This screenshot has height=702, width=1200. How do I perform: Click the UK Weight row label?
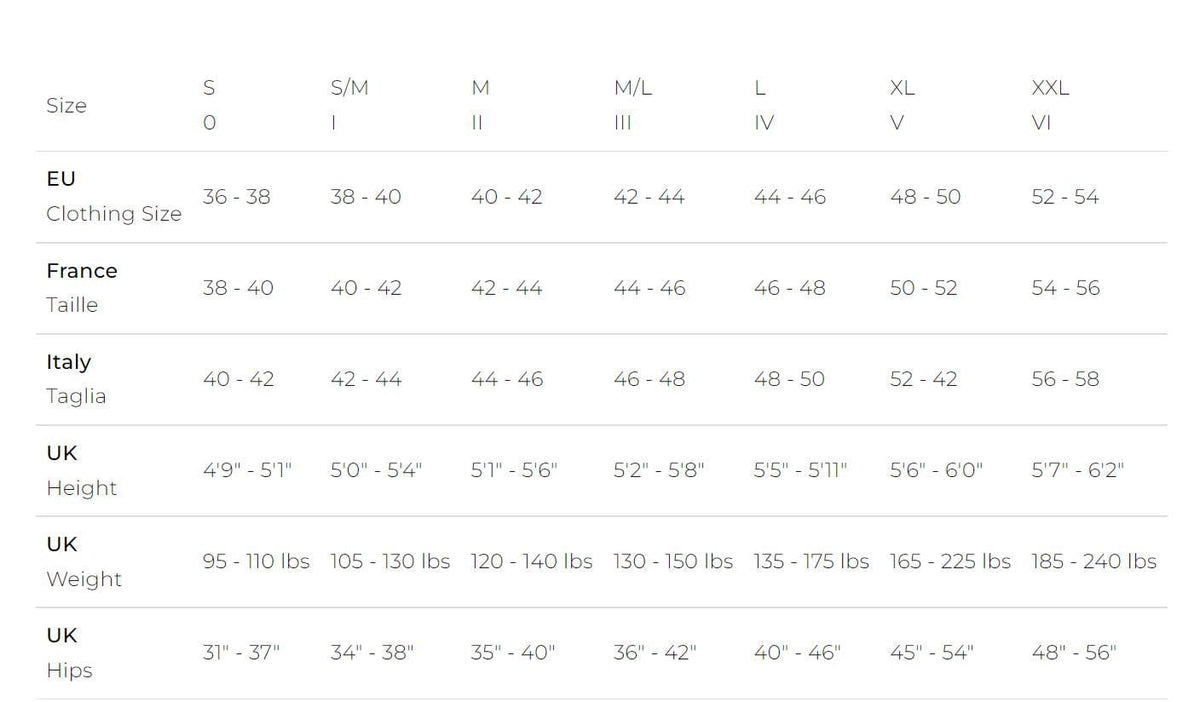[84, 561]
